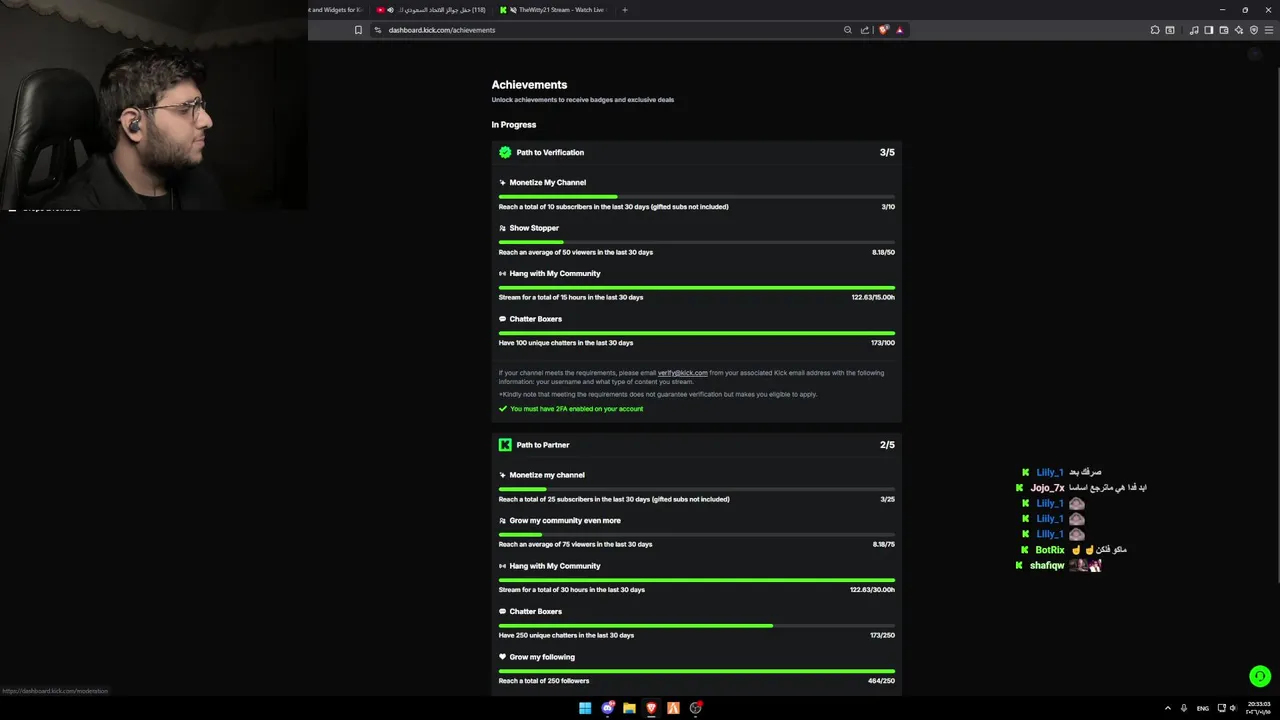This screenshot has height=720, width=1280.
Task: Click the 'In Progress' section label
Action: point(514,125)
